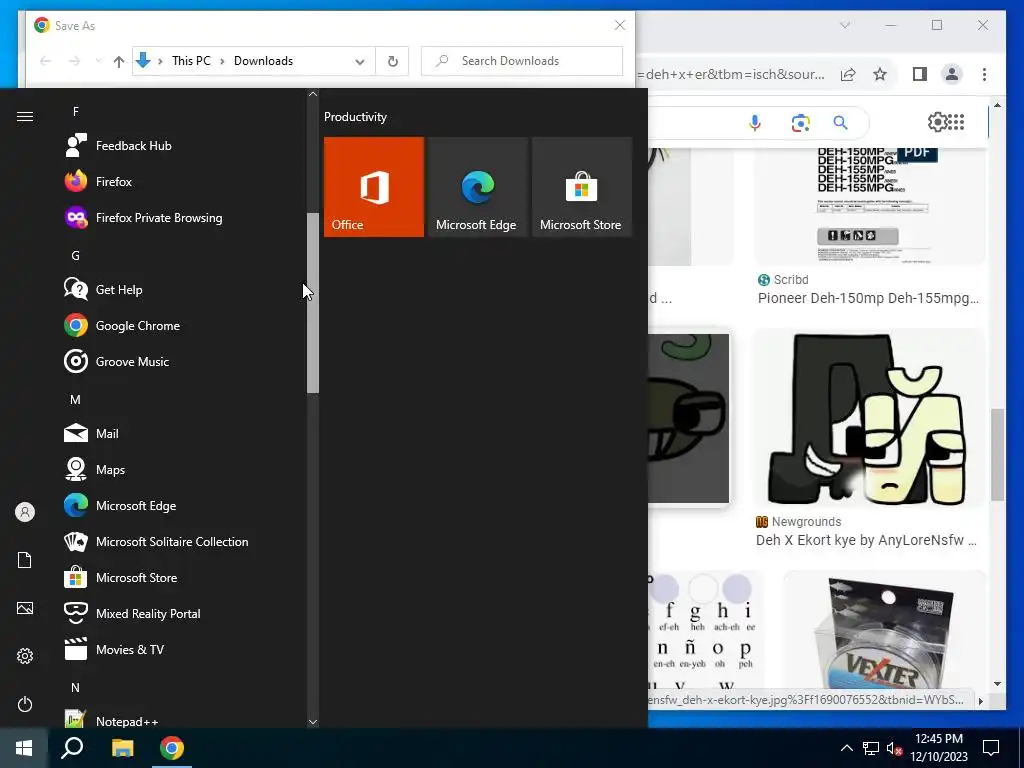Jump to letter G section header
This screenshot has height=768, width=1024.
coord(76,255)
